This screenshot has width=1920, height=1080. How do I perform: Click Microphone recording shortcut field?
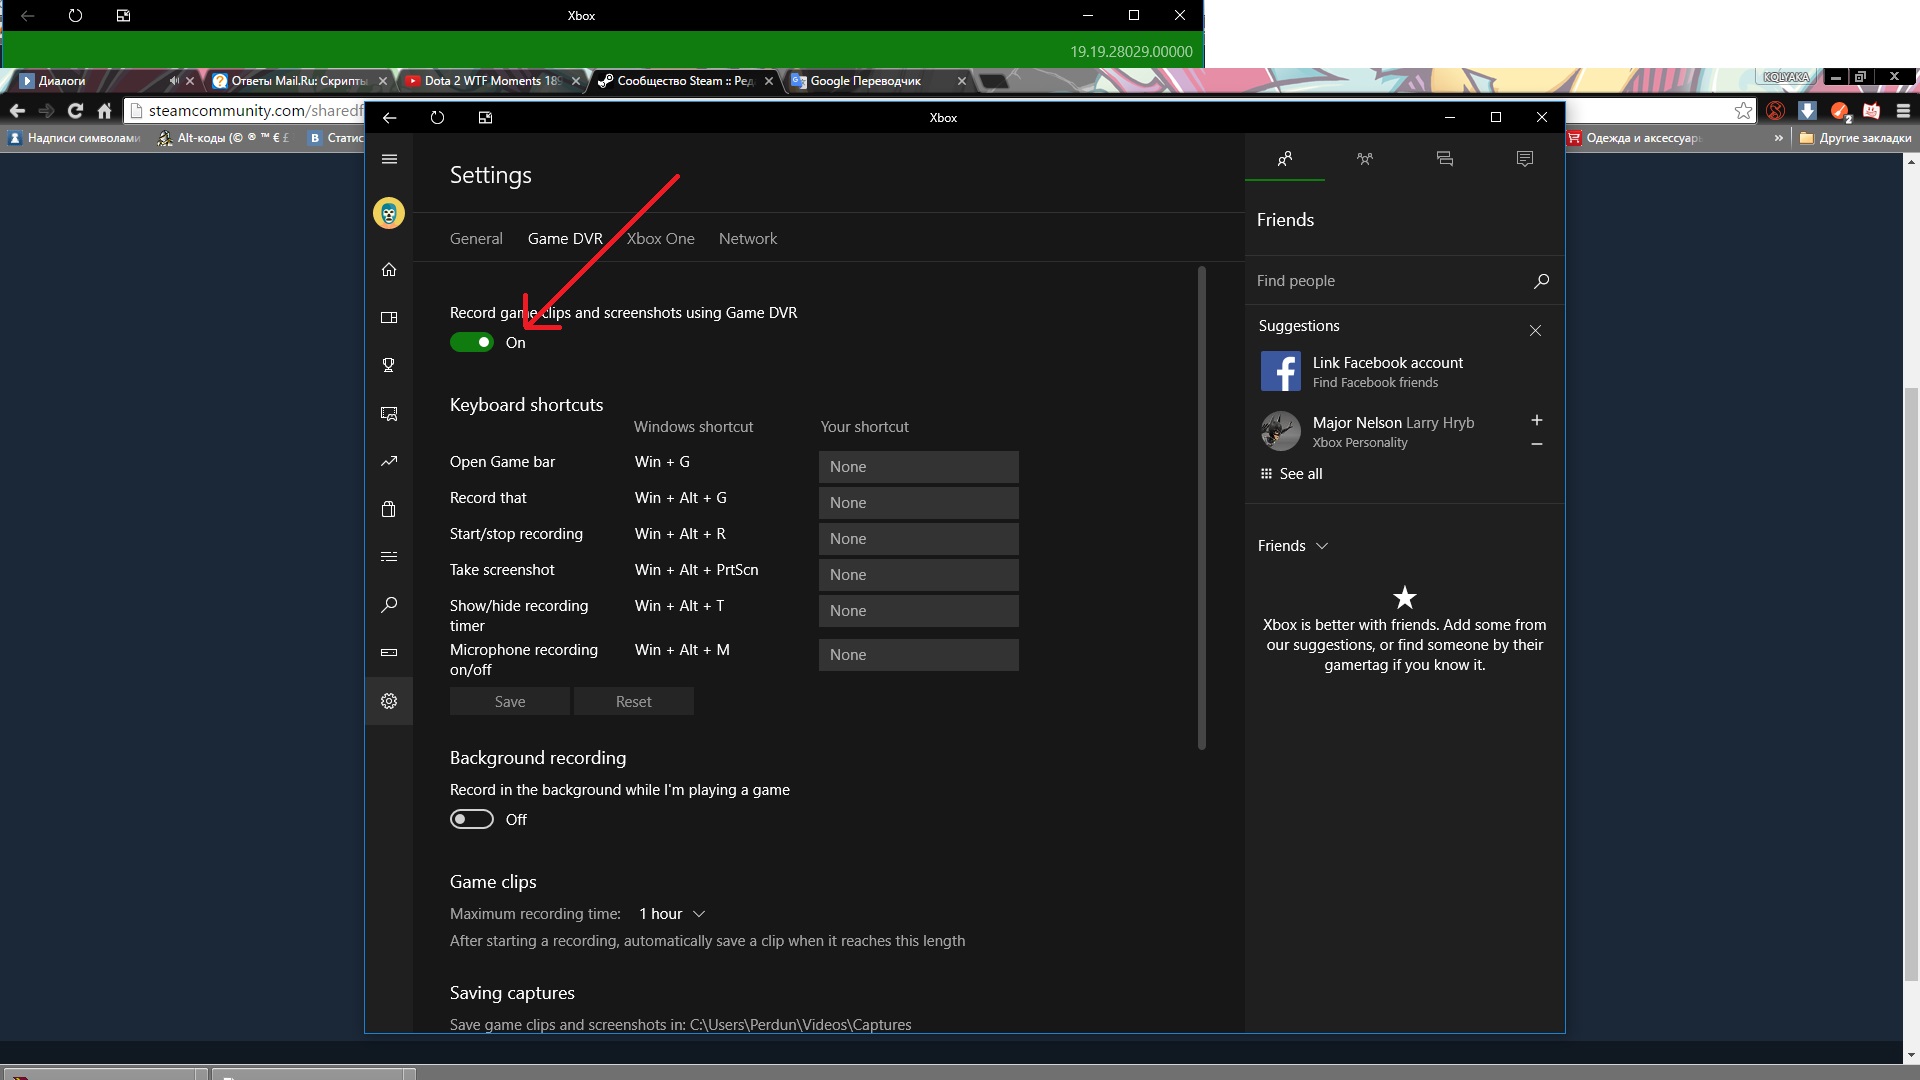[x=919, y=655]
